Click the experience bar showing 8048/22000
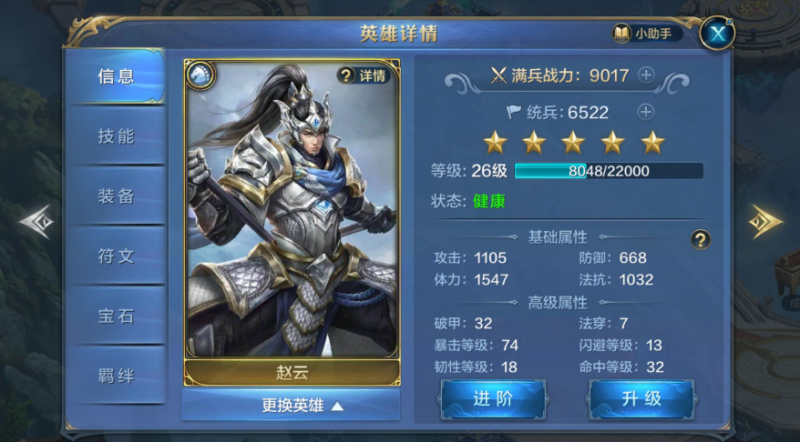Screen dimensions: 800x442 coord(609,171)
